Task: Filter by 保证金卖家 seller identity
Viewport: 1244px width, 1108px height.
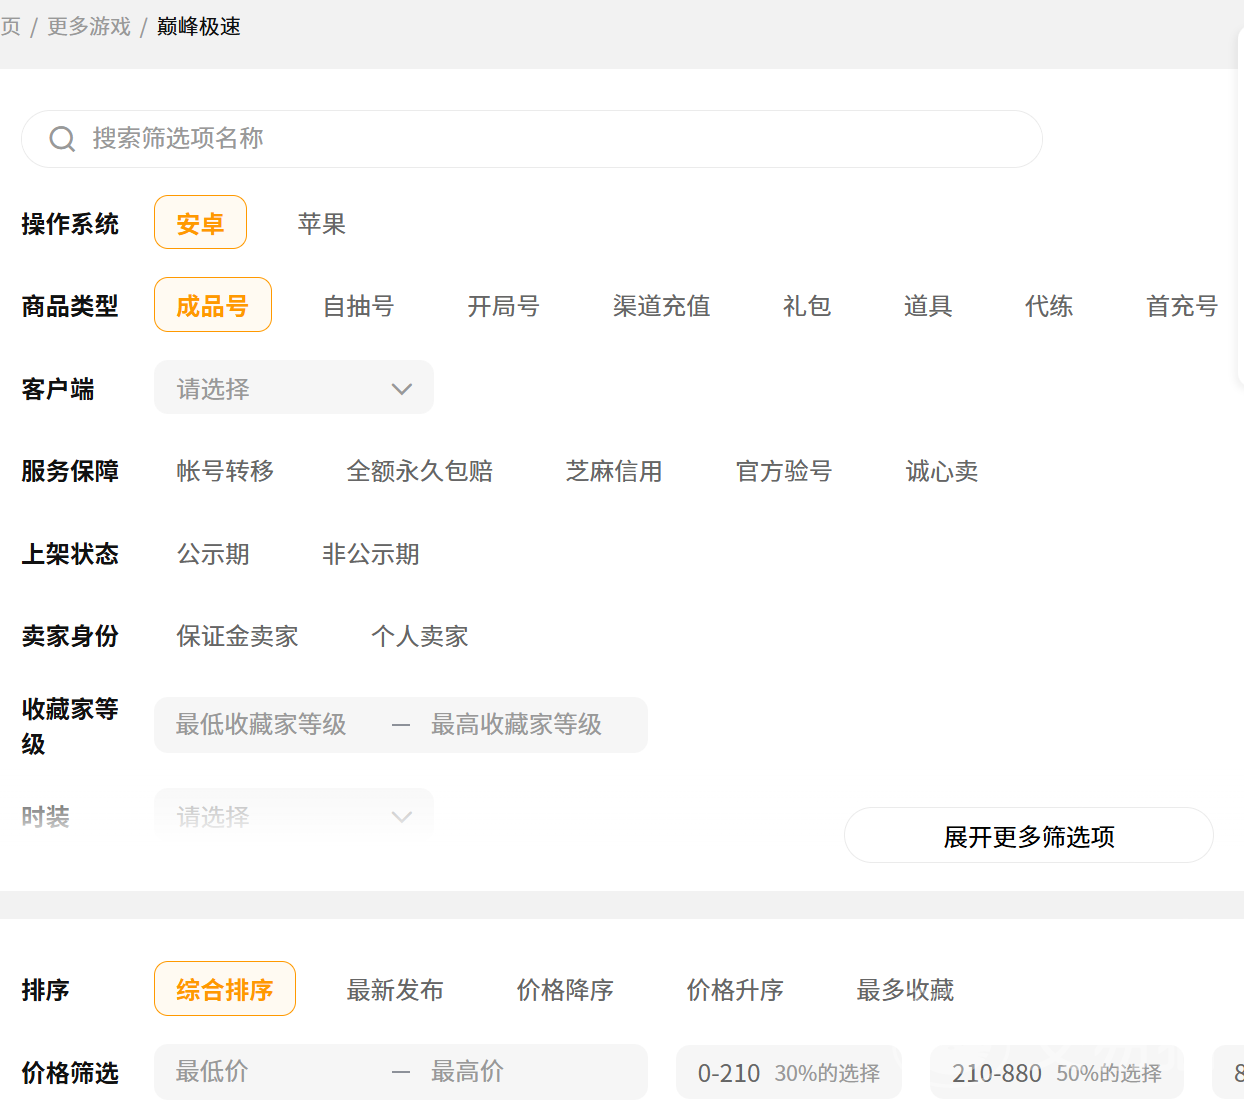Action: [x=237, y=636]
